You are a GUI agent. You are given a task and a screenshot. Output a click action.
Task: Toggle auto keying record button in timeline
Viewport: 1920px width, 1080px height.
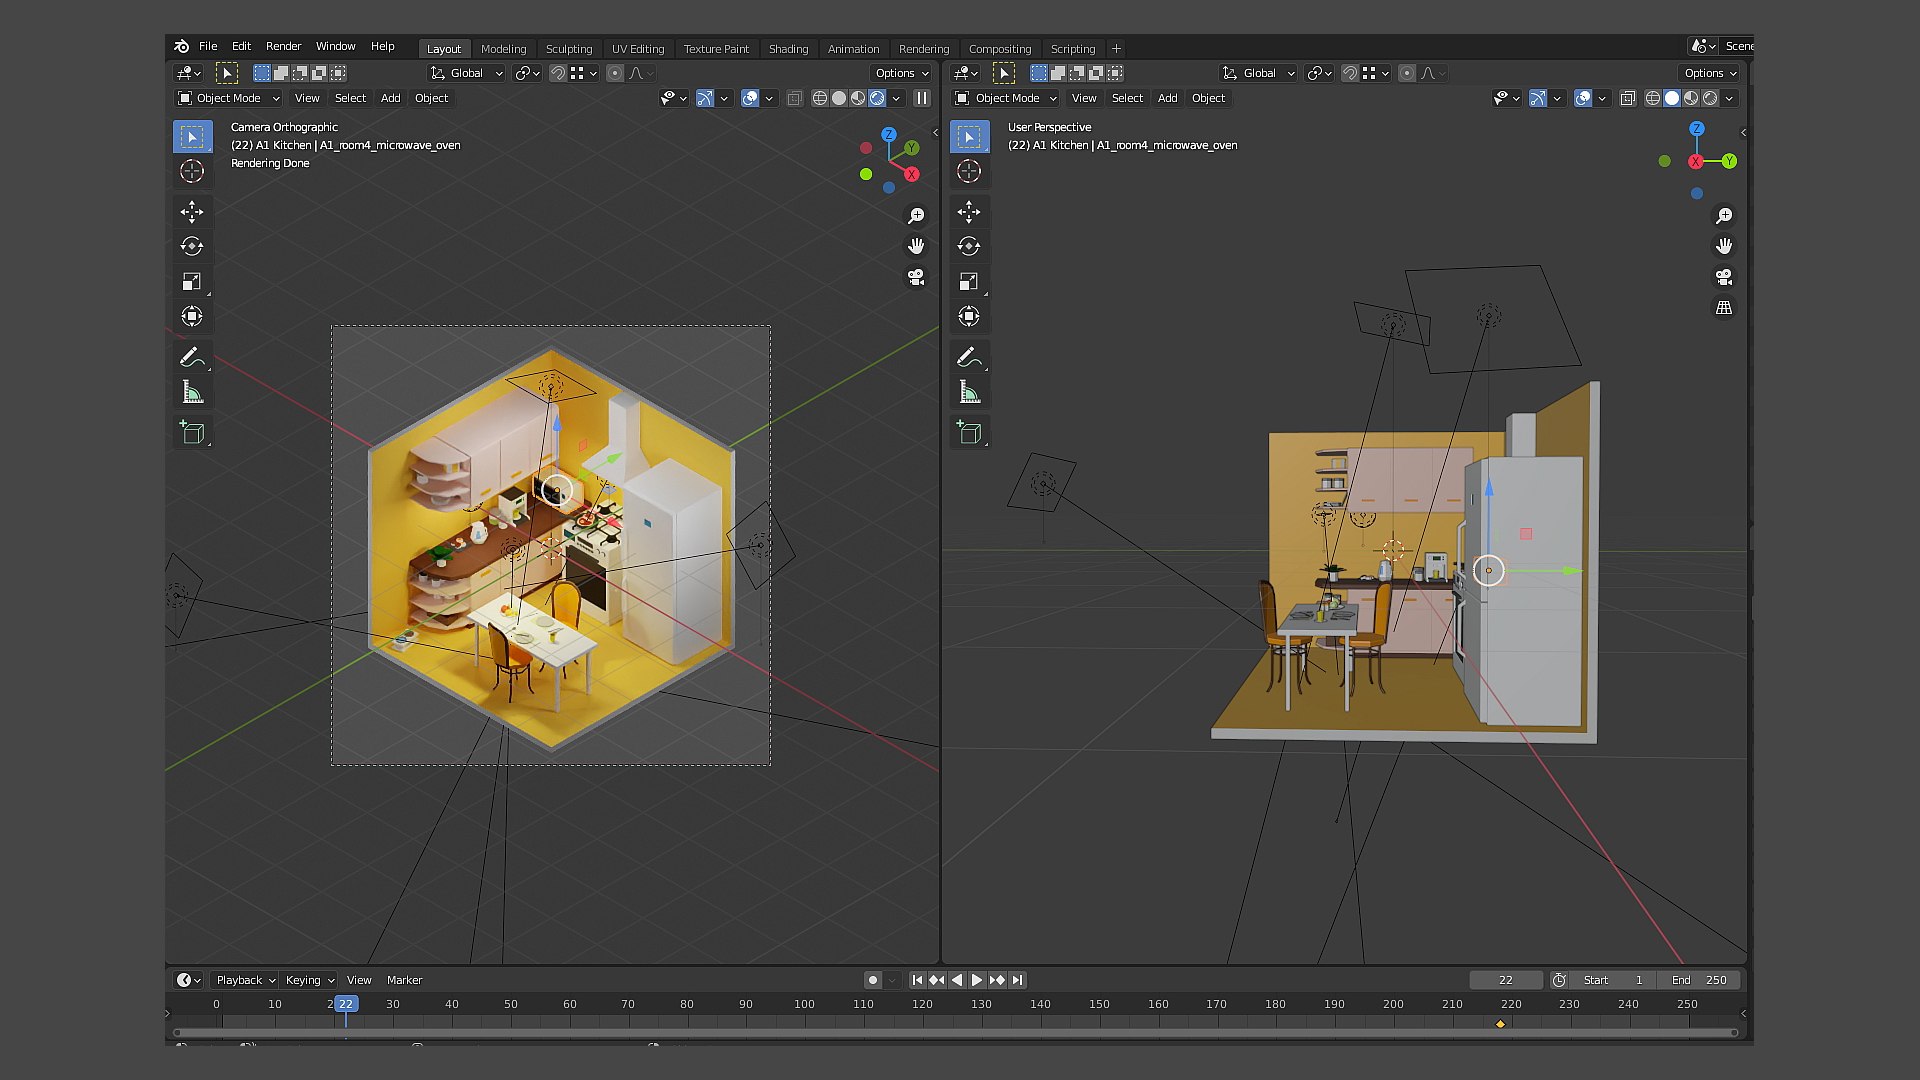tap(873, 980)
